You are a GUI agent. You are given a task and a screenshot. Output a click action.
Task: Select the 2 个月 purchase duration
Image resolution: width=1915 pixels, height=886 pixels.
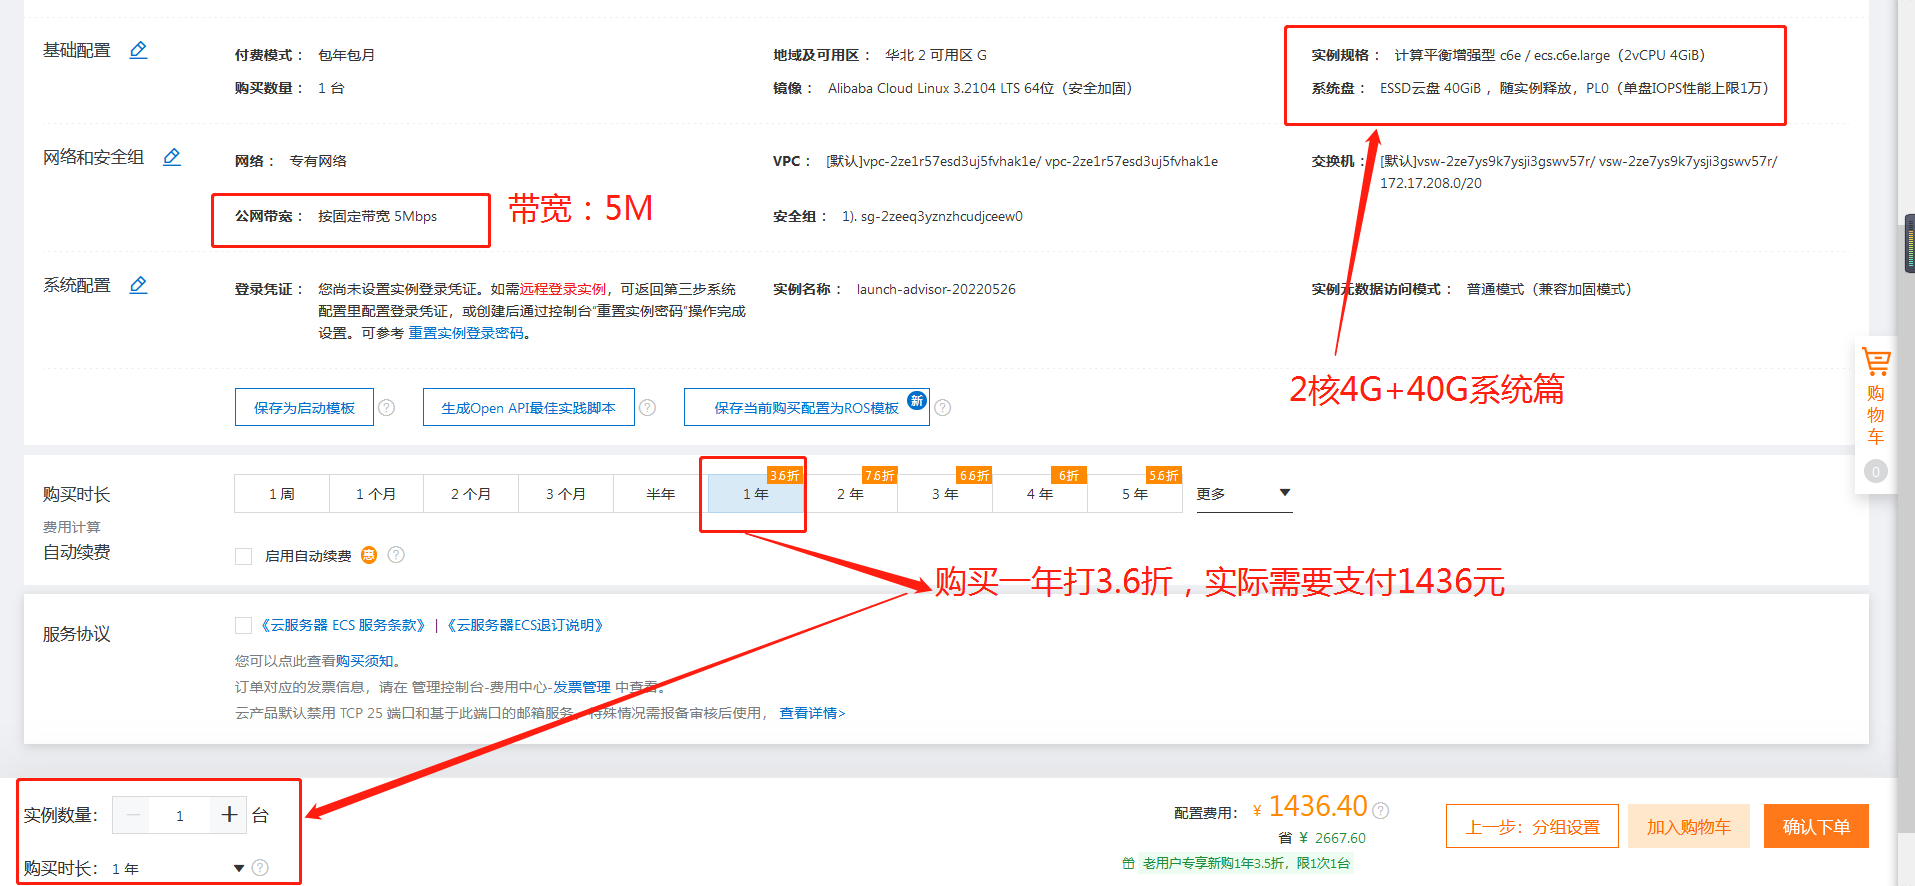(x=471, y=494)
